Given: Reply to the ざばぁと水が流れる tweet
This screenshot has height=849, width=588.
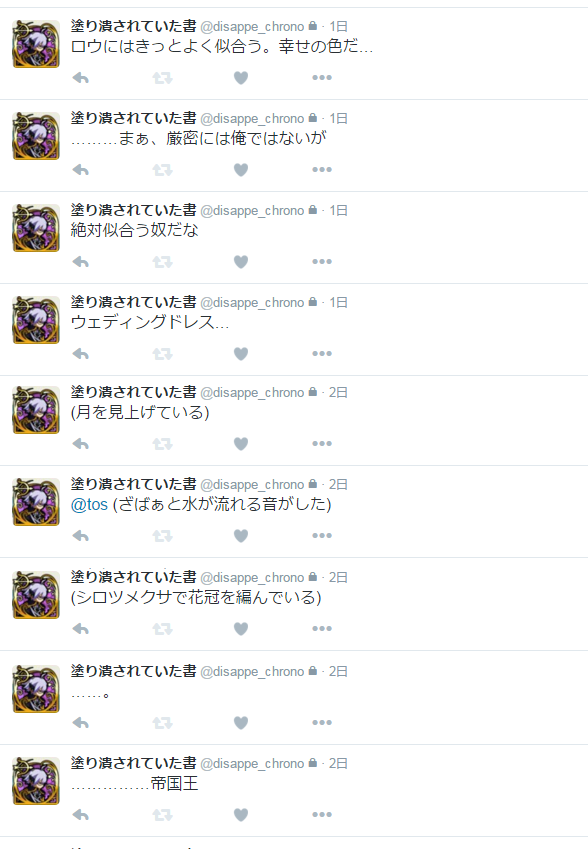Looking at the screenshot, I should click(x=81, y=536).
